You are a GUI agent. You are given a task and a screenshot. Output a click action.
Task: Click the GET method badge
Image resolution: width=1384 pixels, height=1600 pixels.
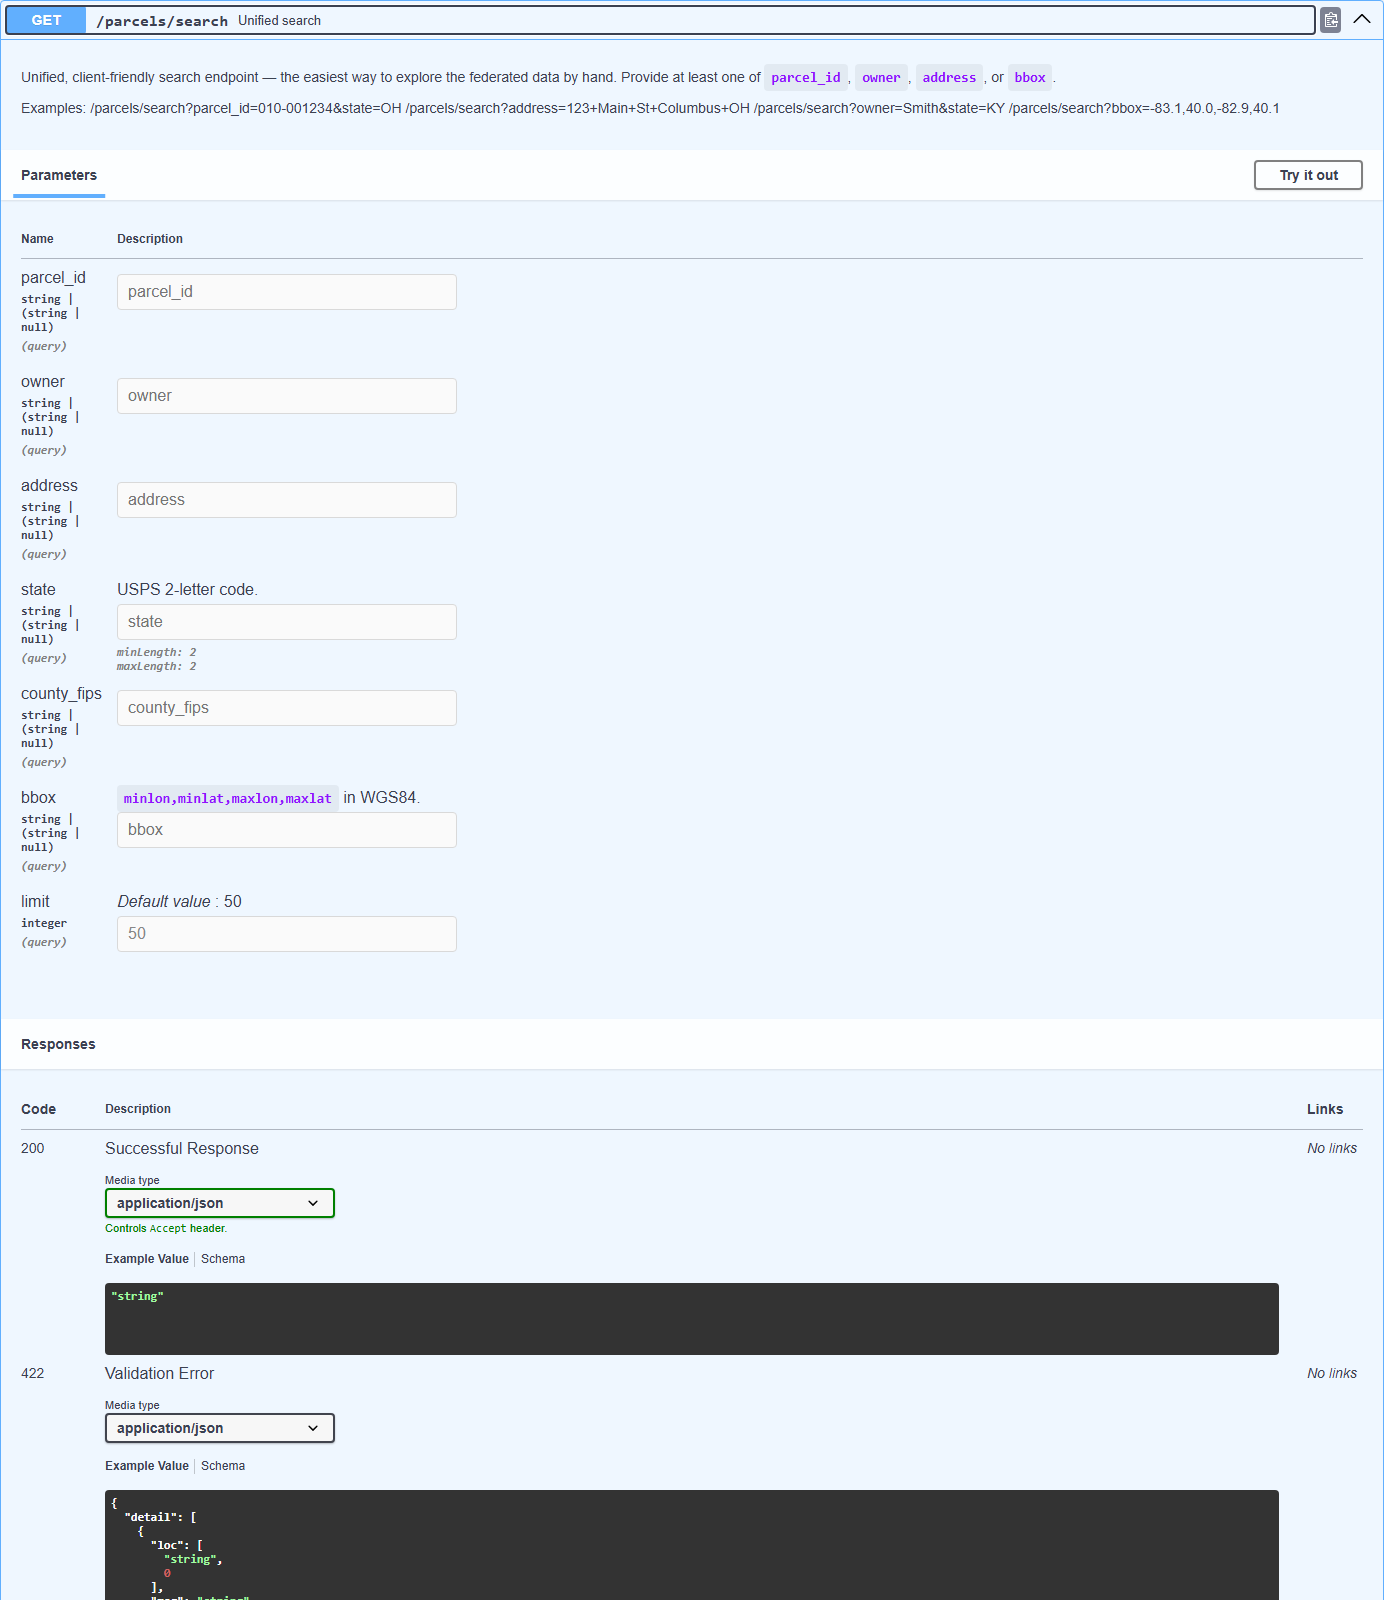46,20
